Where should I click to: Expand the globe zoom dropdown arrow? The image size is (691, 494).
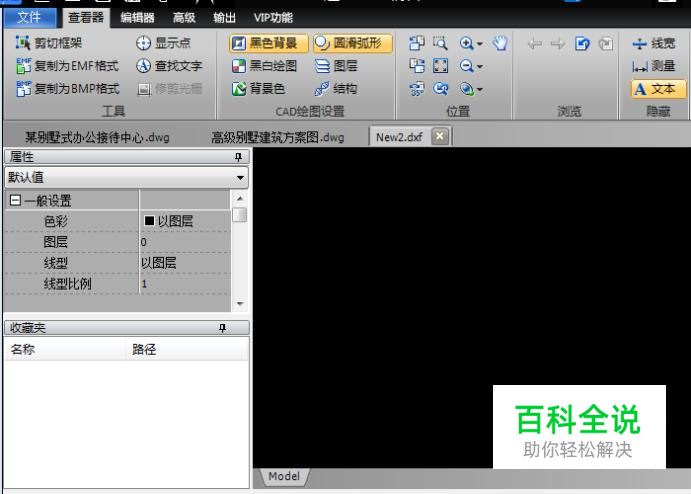[x=480, y=89]
